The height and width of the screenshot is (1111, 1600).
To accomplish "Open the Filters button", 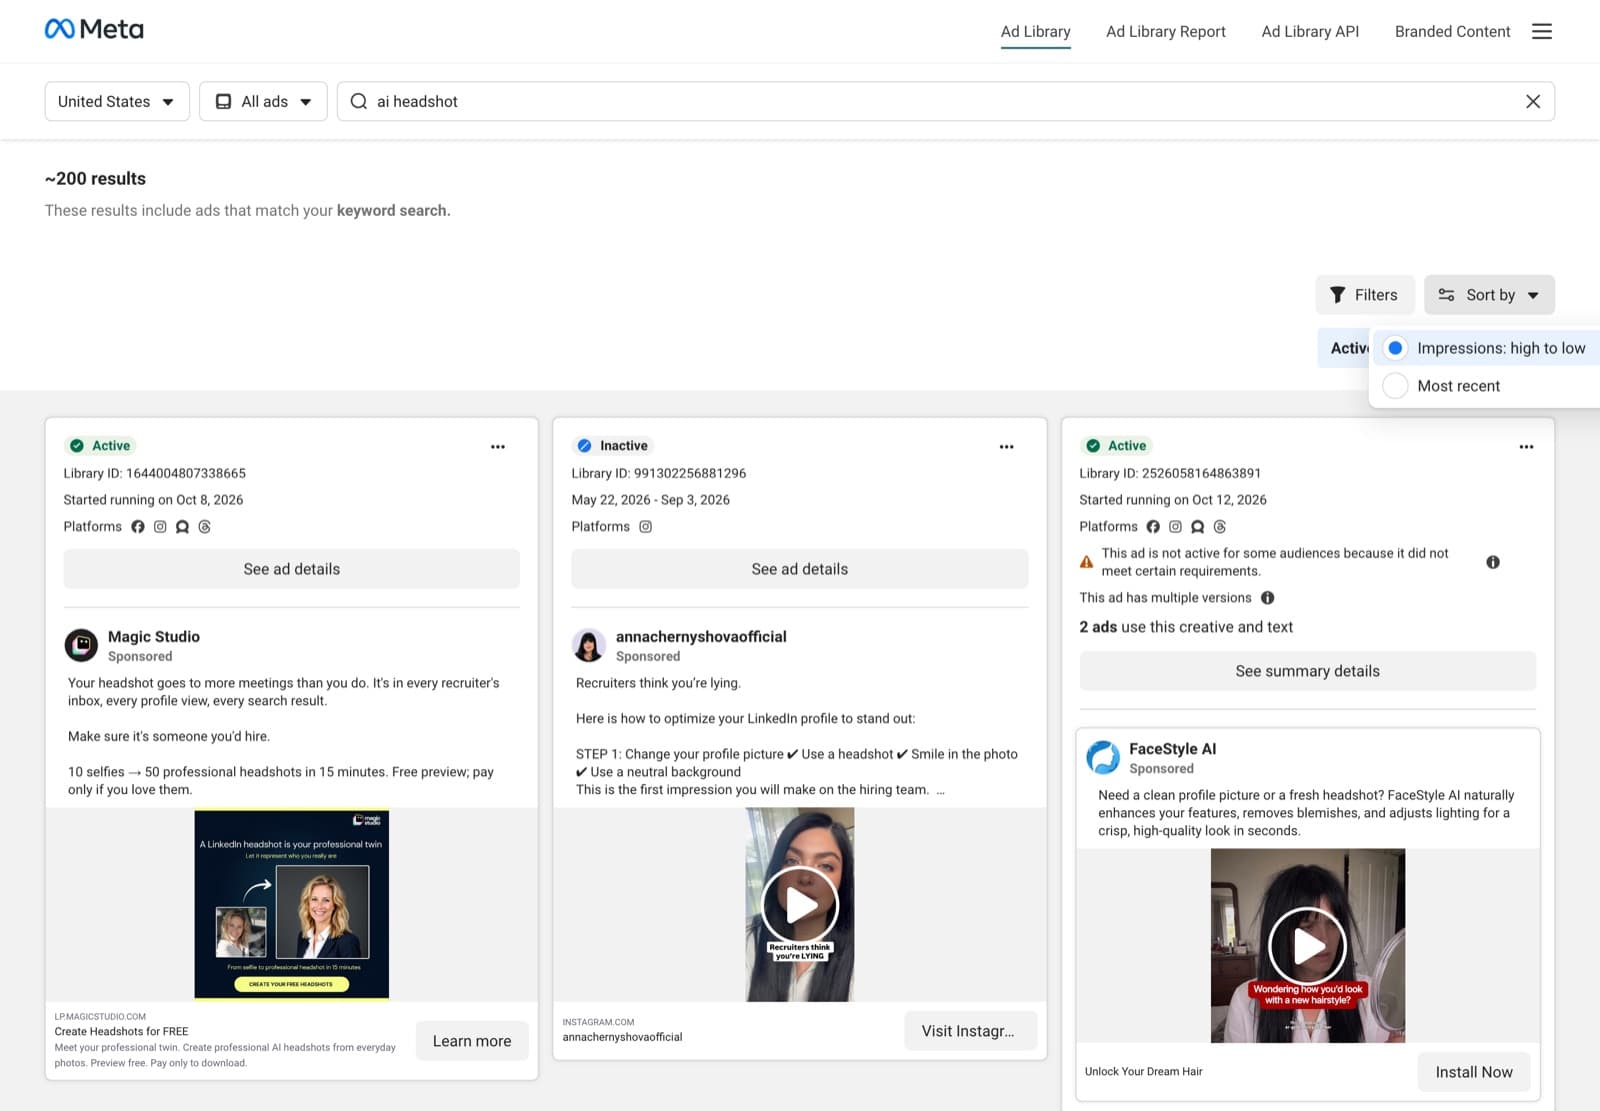I will click(x=1364, y=295).
